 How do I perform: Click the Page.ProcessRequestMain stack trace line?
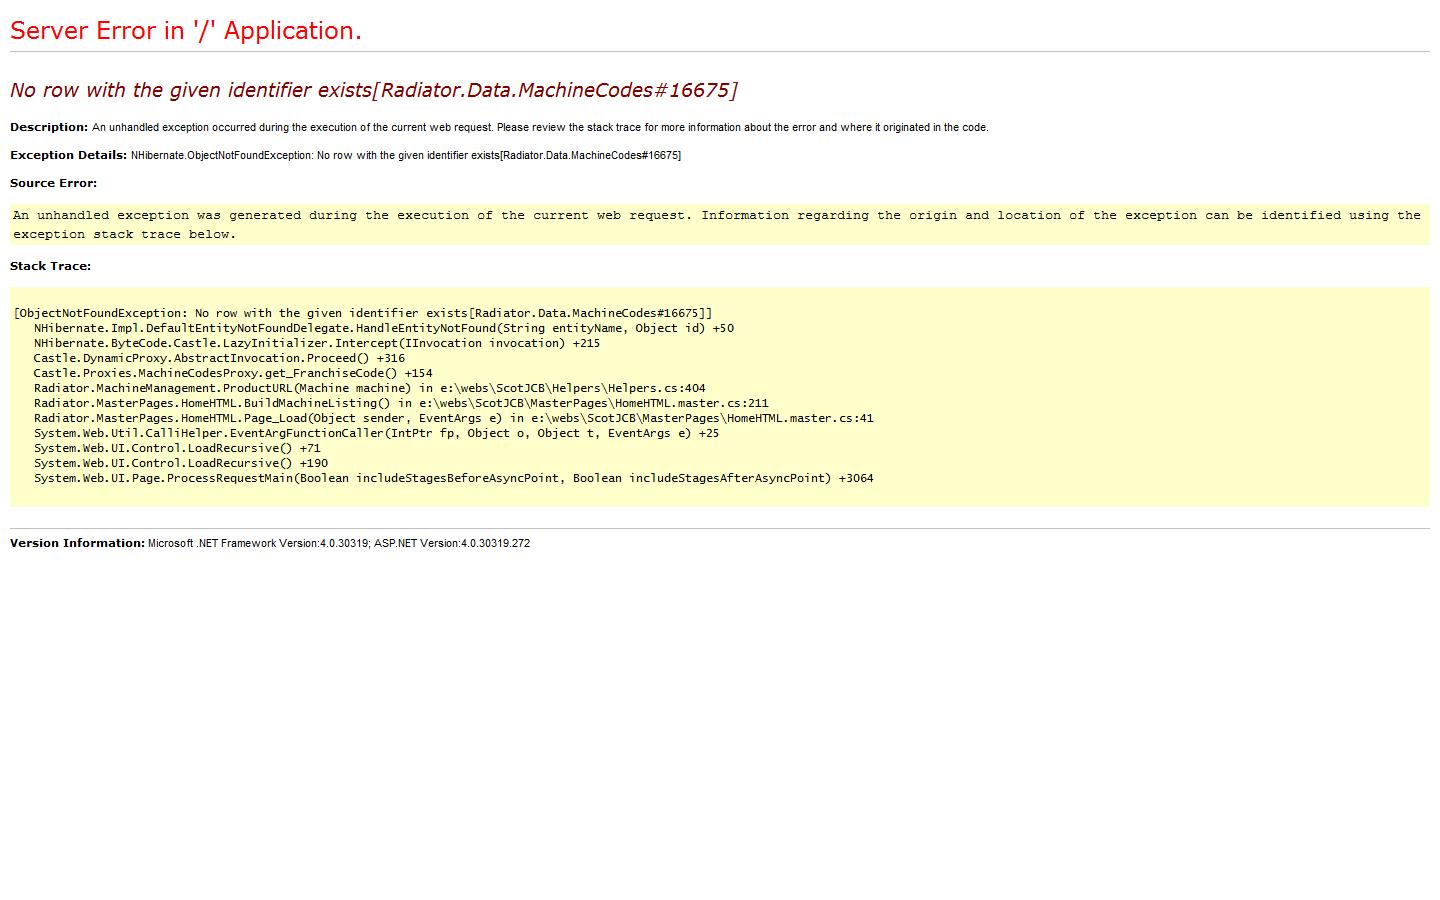(x=453, y=478)
